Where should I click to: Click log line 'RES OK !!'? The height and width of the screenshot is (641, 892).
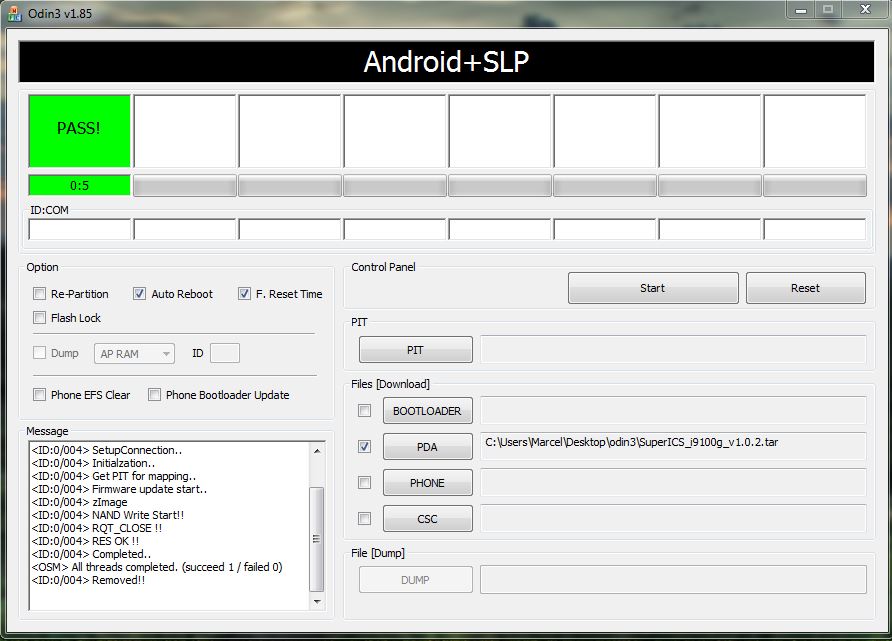point(85,541)
